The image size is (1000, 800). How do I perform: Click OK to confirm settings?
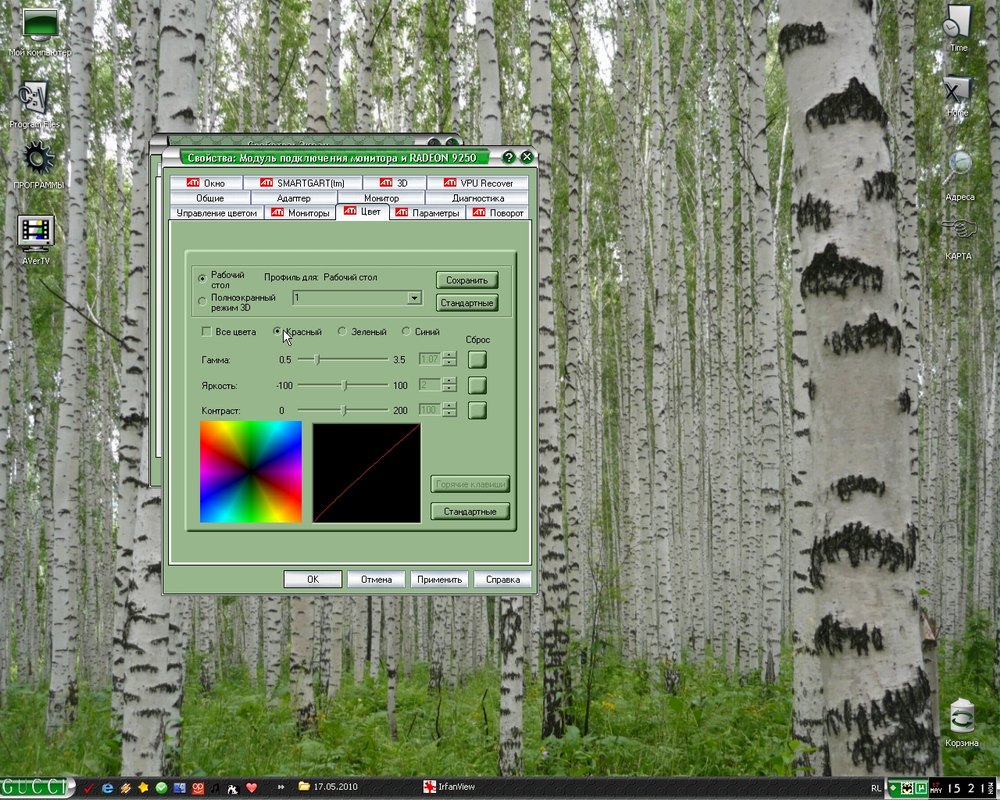tap(312, 579)
